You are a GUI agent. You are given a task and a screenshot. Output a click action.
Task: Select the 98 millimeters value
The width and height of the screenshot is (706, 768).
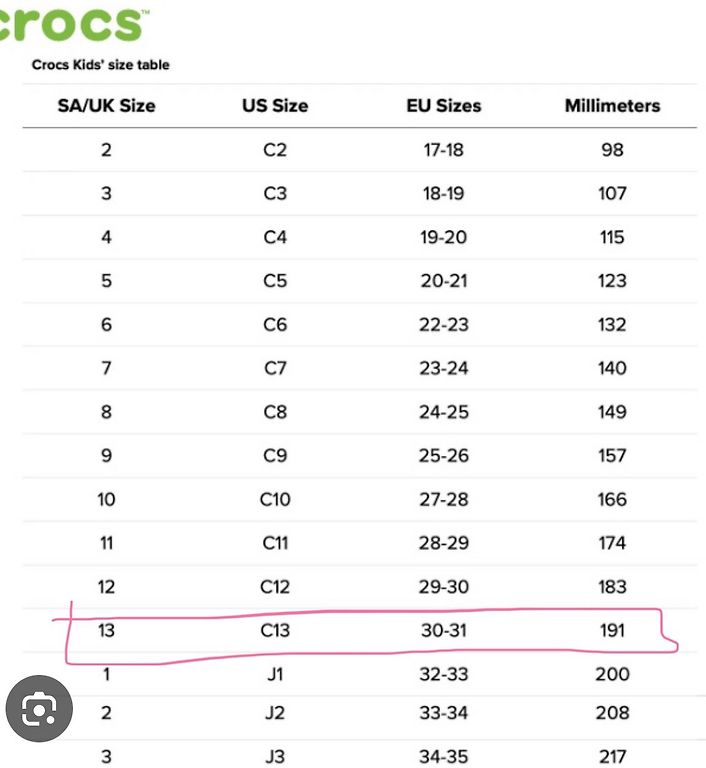pyautogui.click(x=612, y=150)
